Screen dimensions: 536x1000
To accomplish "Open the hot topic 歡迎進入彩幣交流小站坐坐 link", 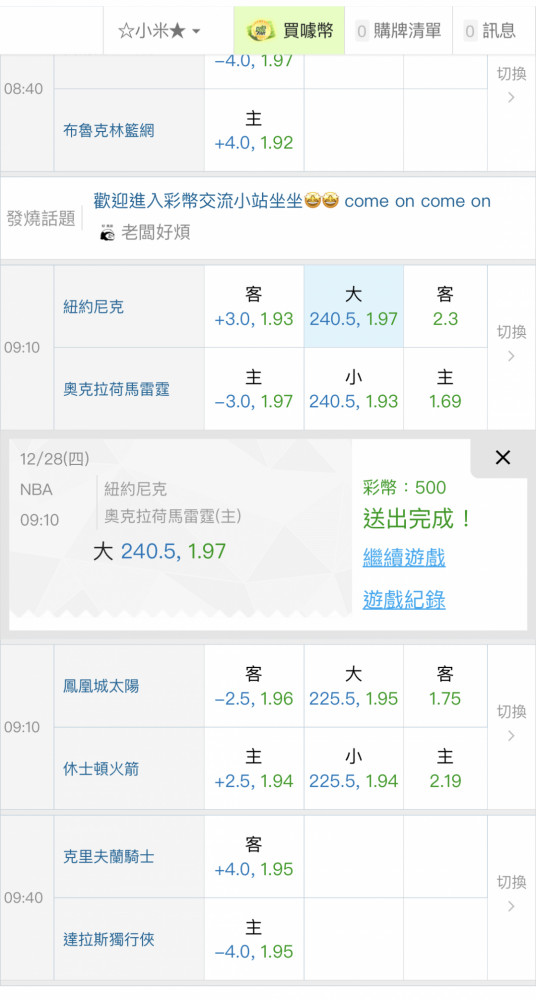I will [292, 201].
